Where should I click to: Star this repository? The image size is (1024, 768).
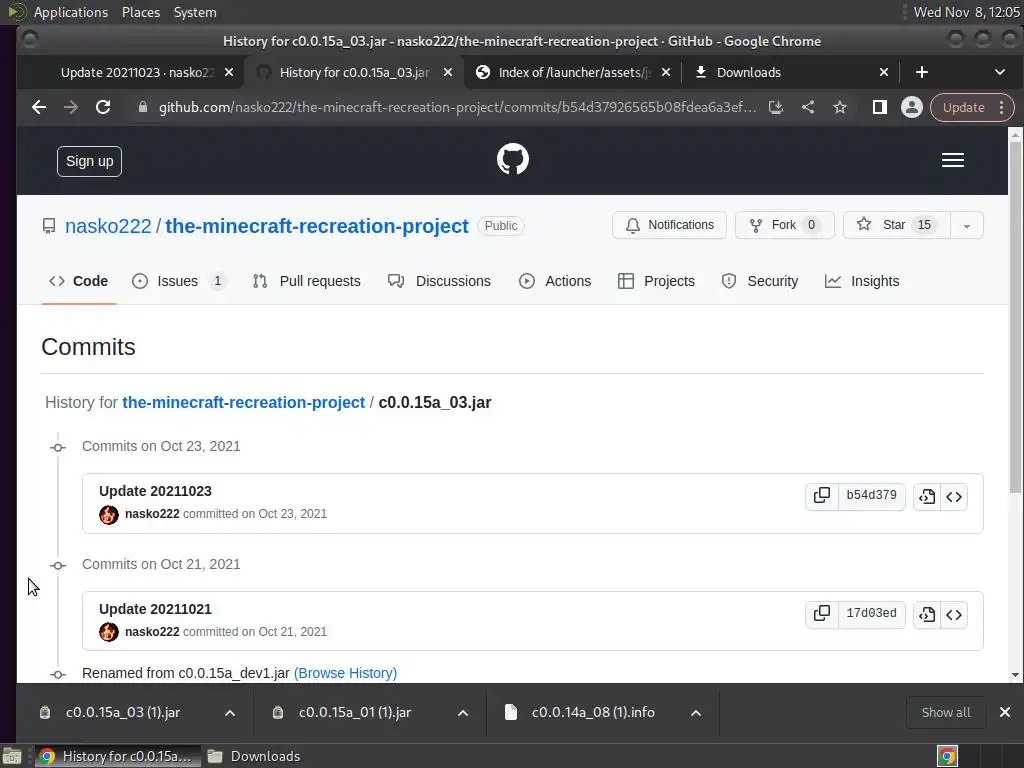[x=897, y=225]
